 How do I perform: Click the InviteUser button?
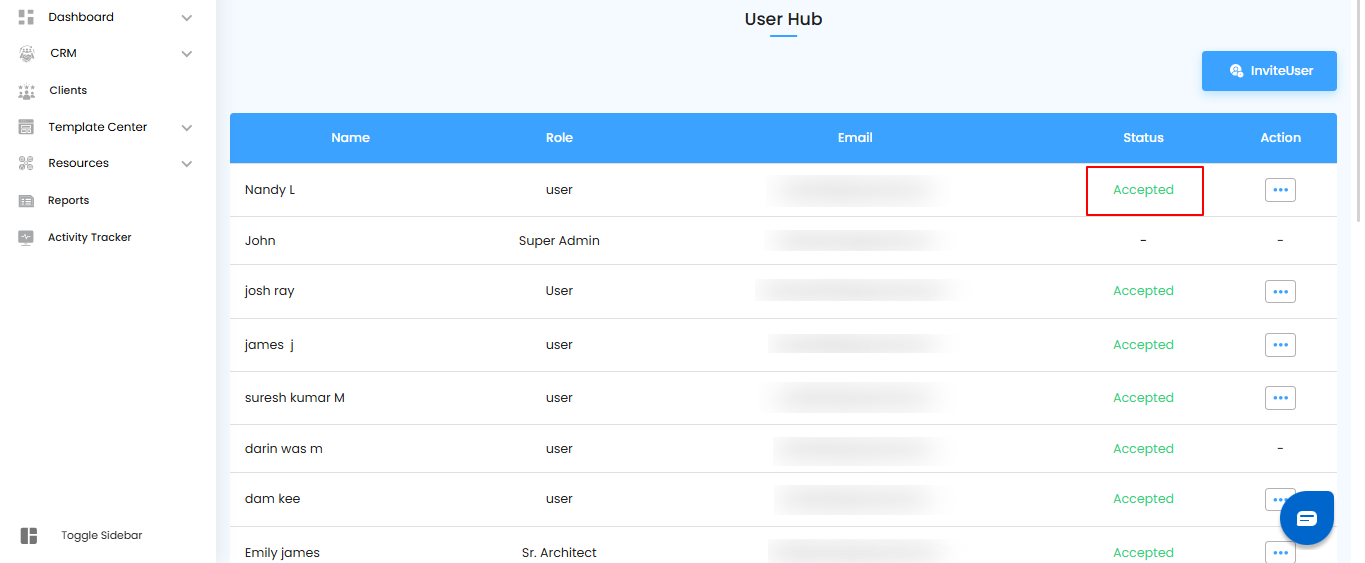pos(1269,71)
